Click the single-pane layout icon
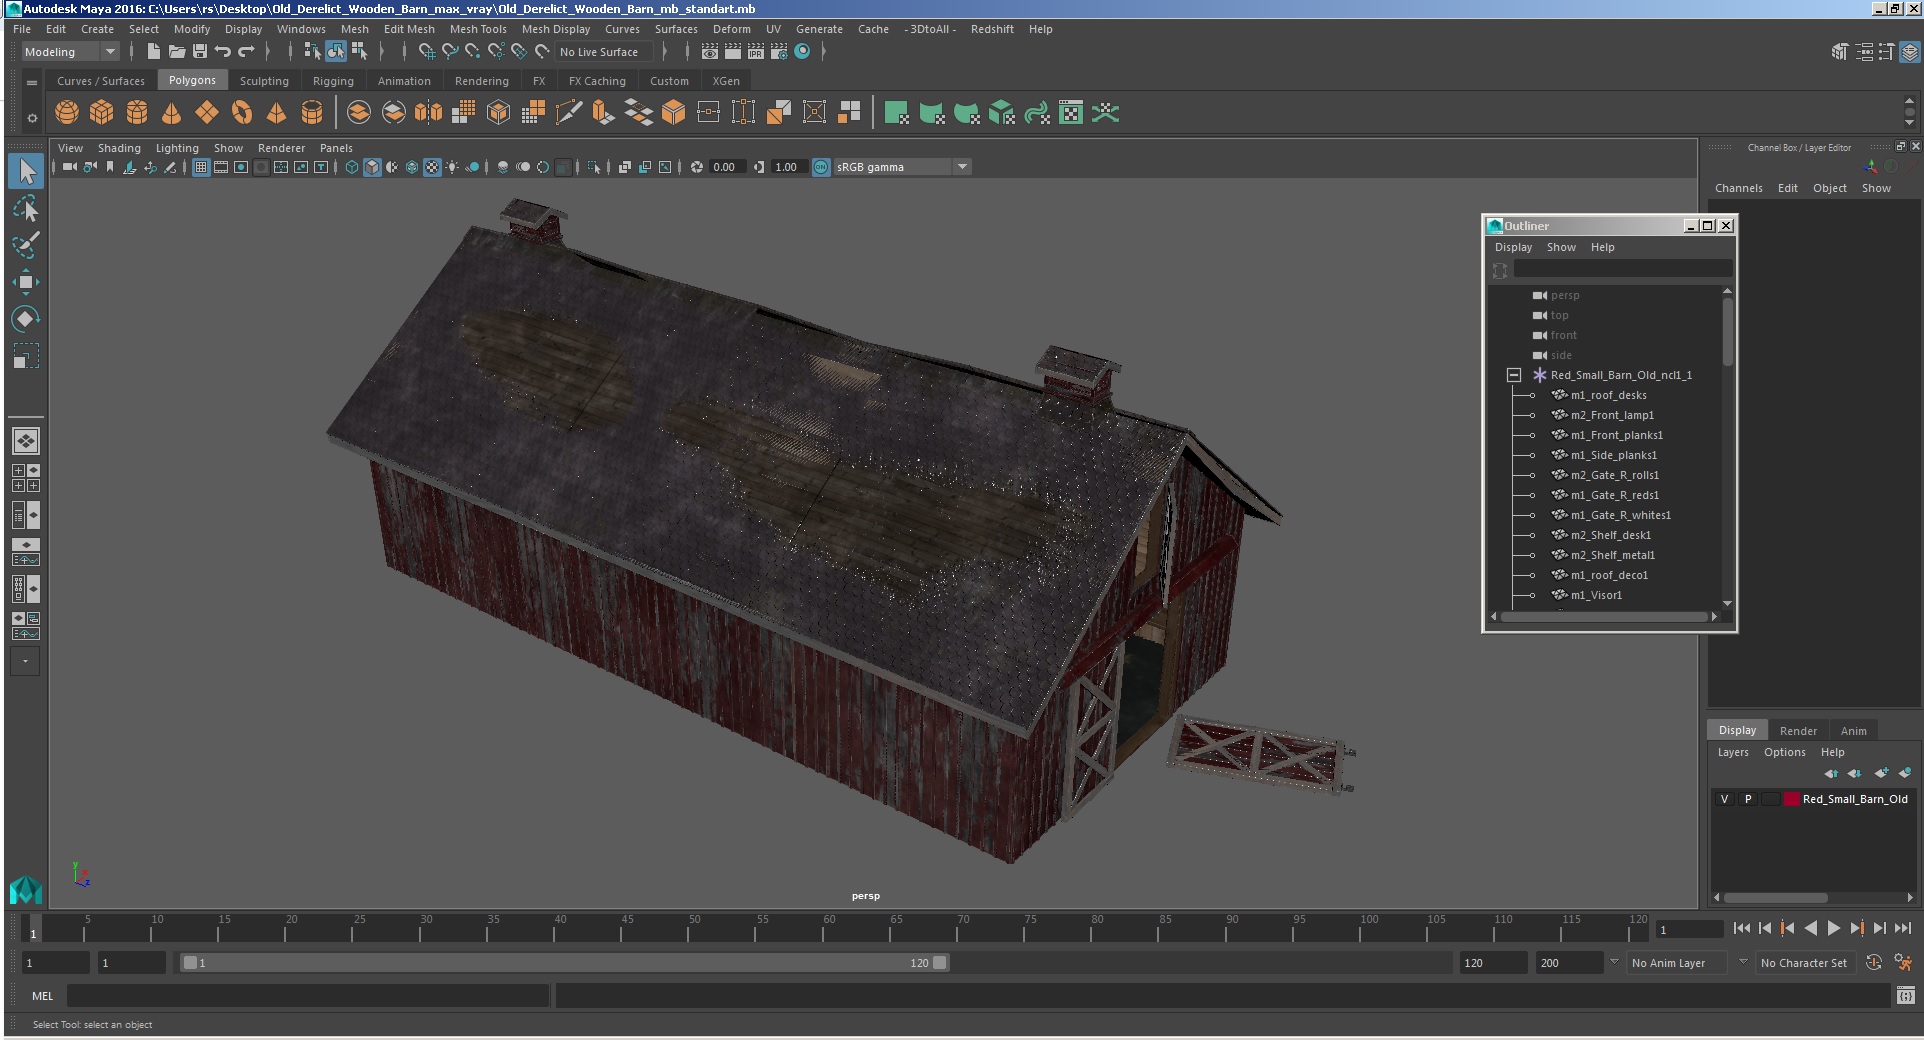Image resolution: width=1924 pixels, height=1040 pixels. coord(25,441)
